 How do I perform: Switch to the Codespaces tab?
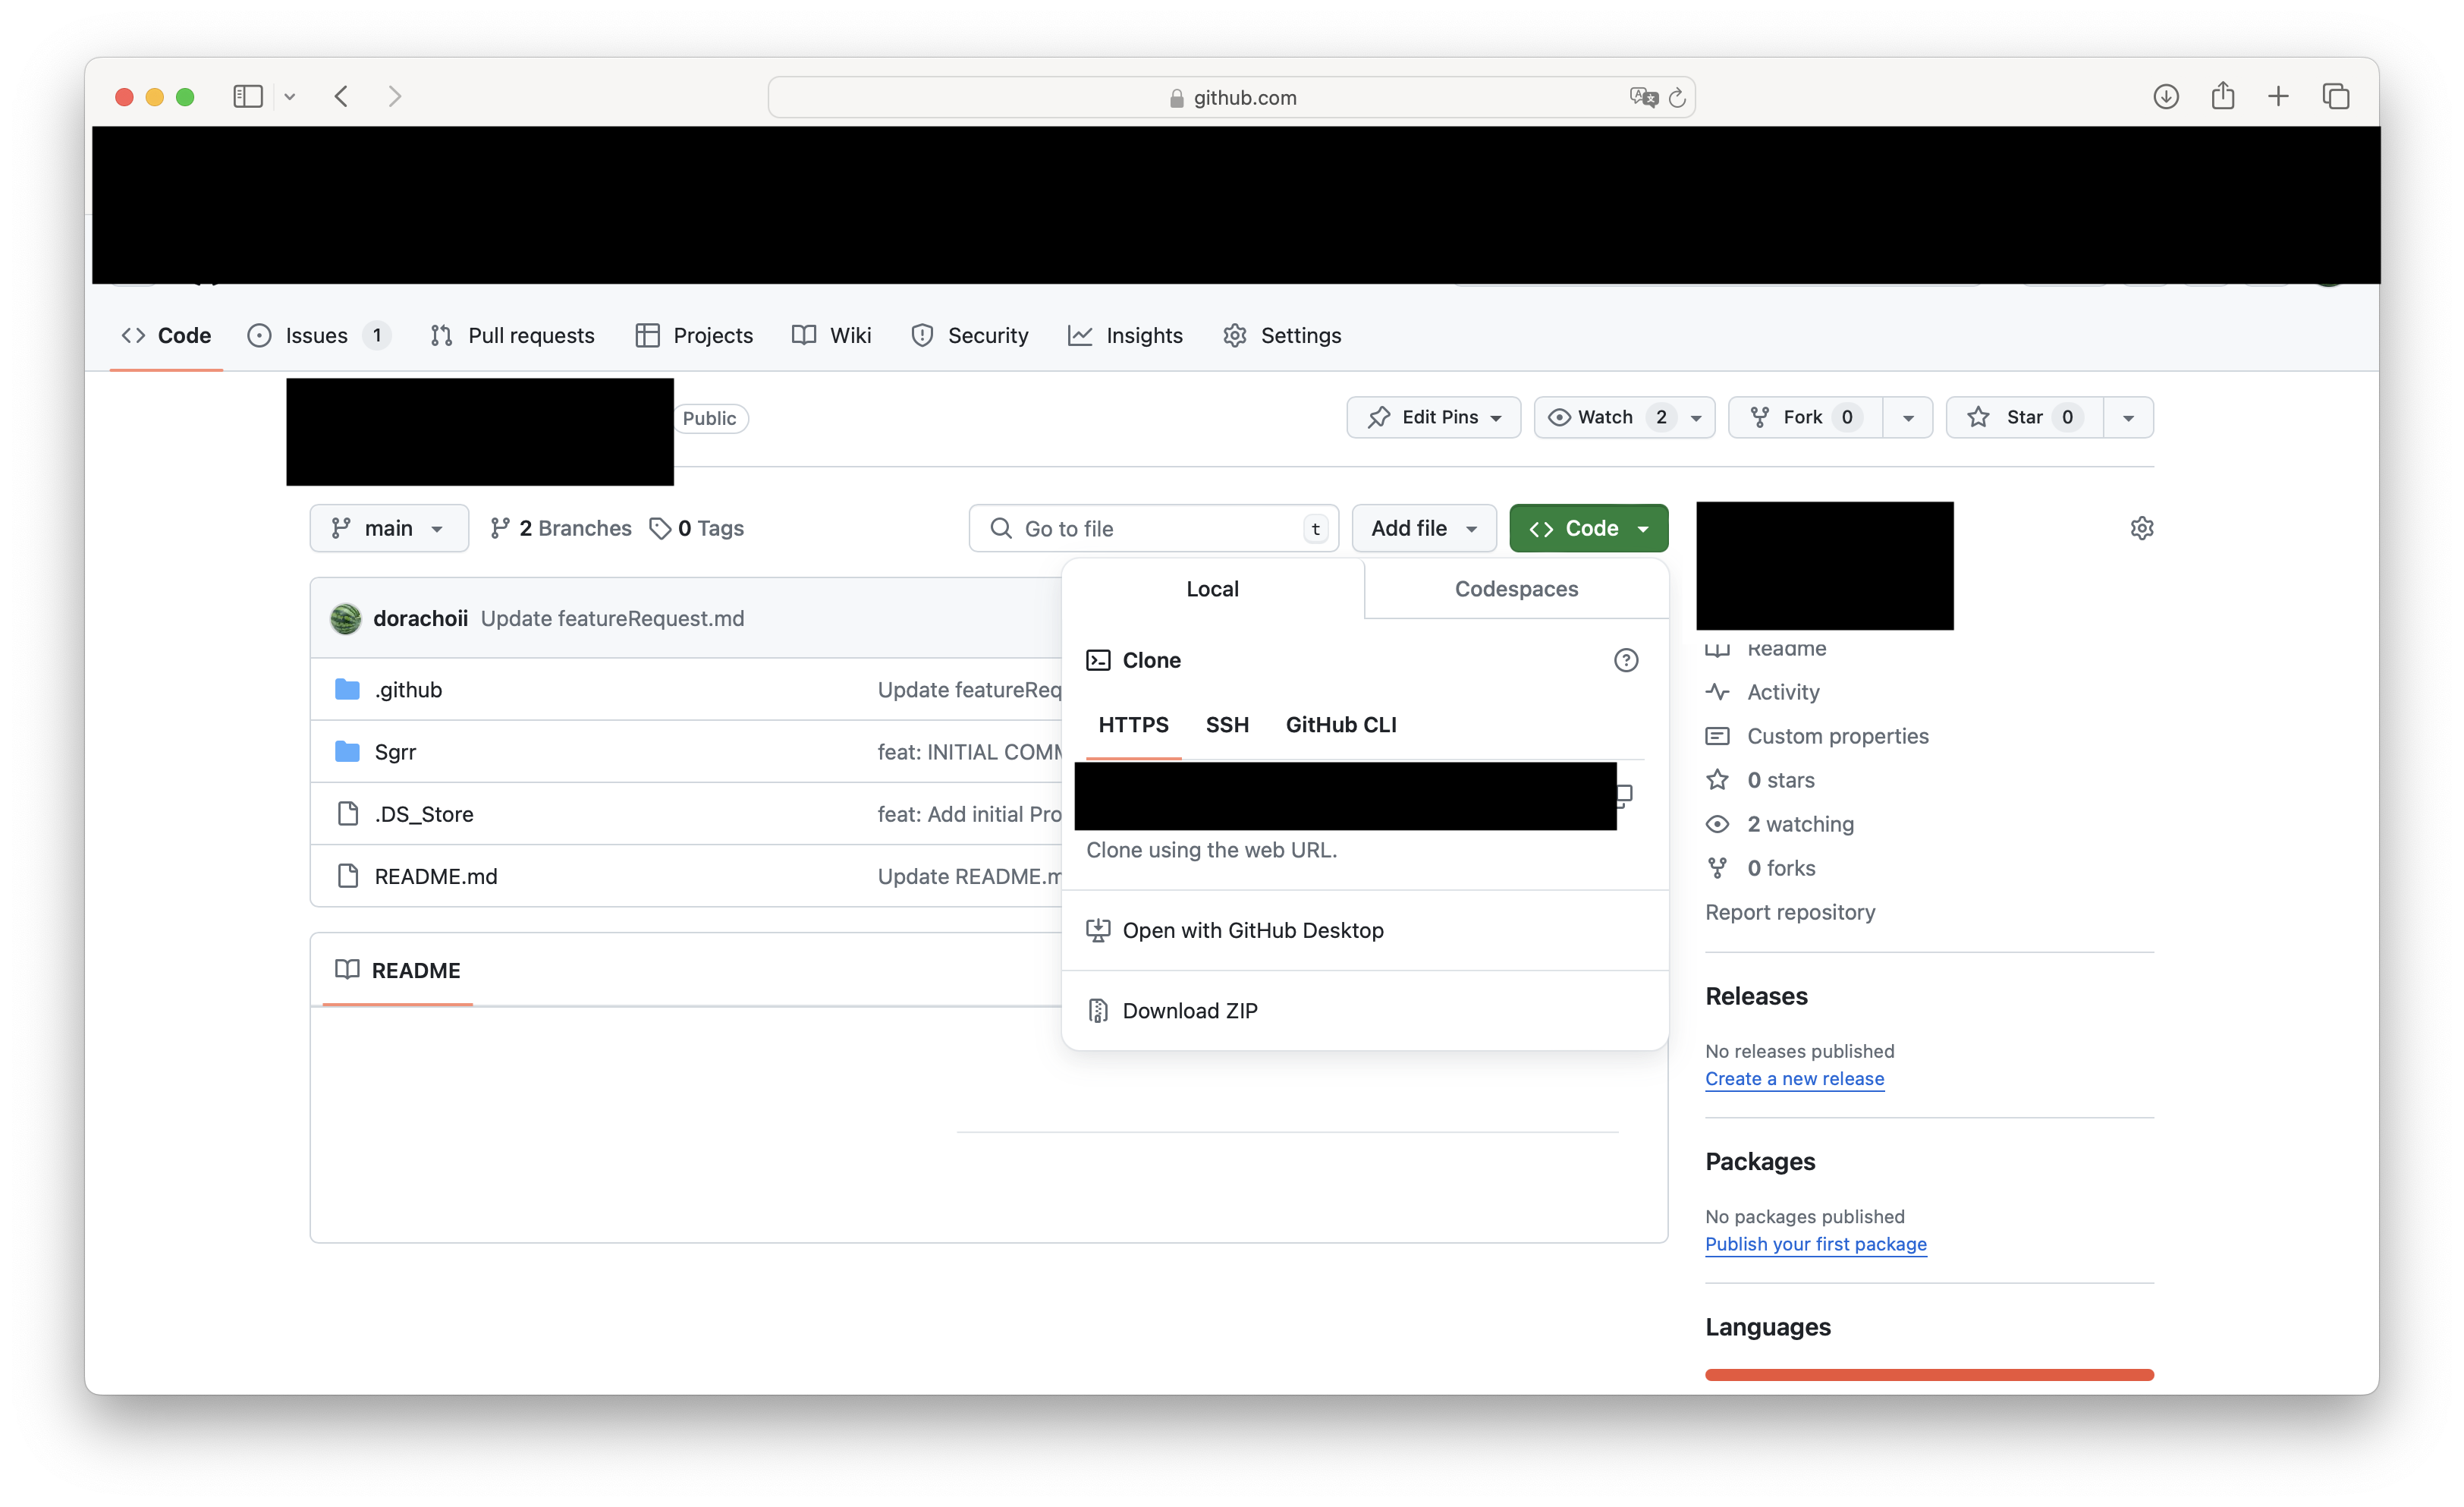1516,589
